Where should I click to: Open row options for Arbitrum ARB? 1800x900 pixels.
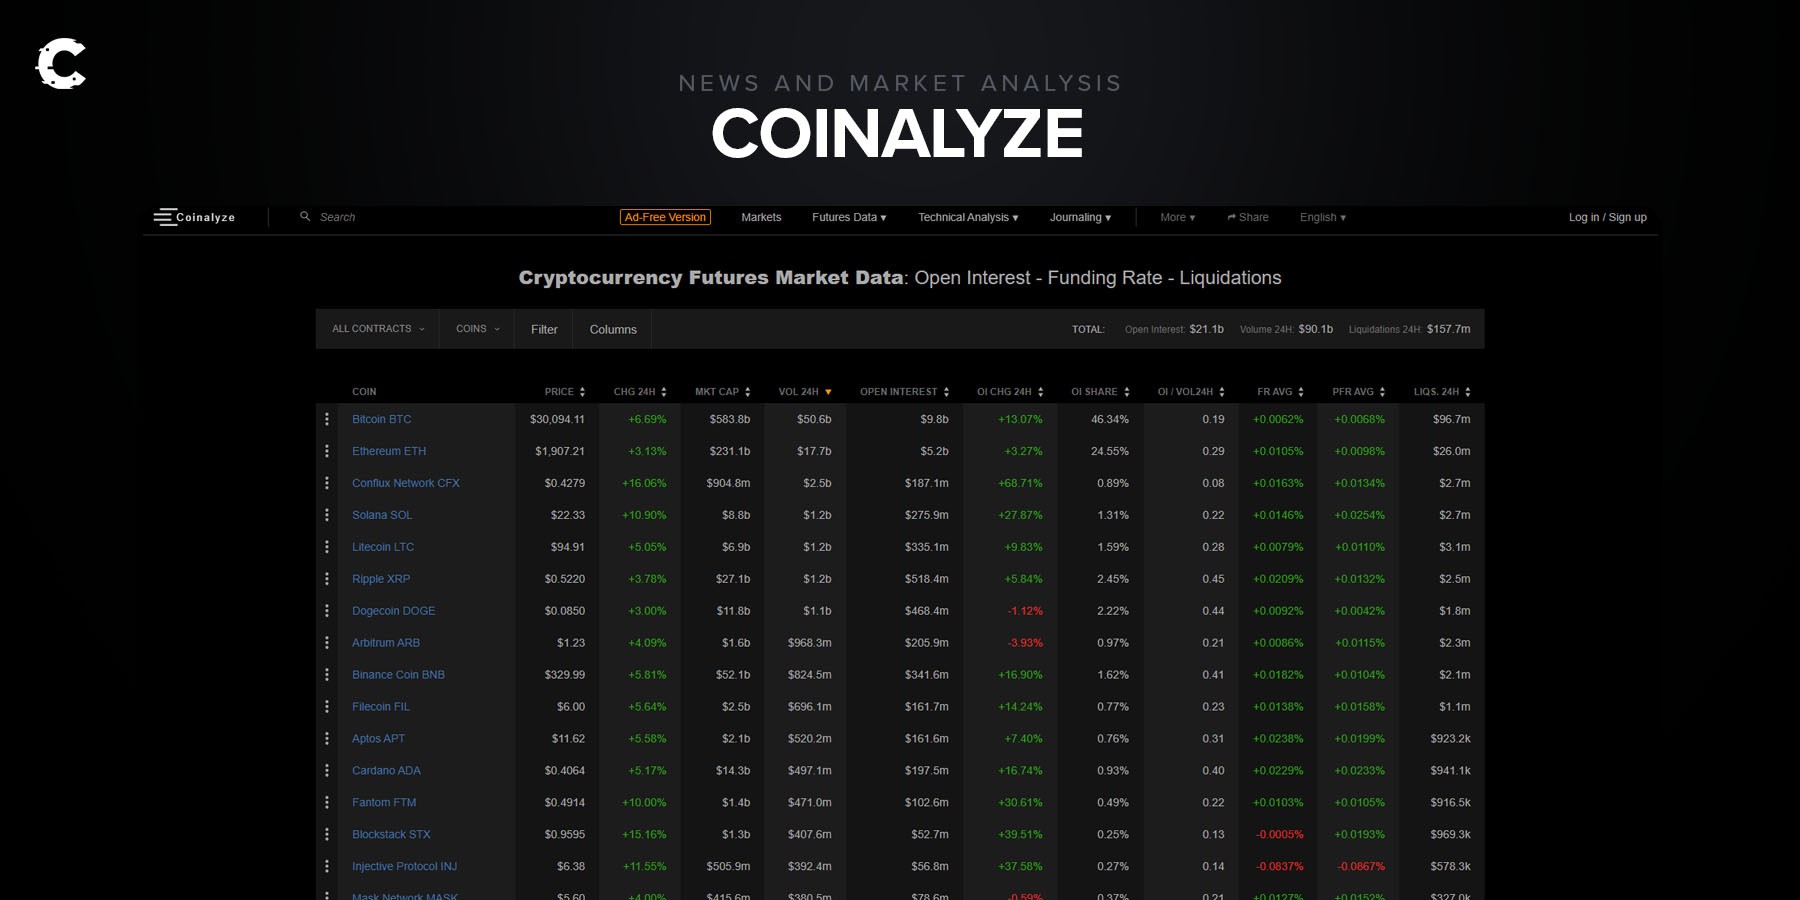[x=327, y=643]
